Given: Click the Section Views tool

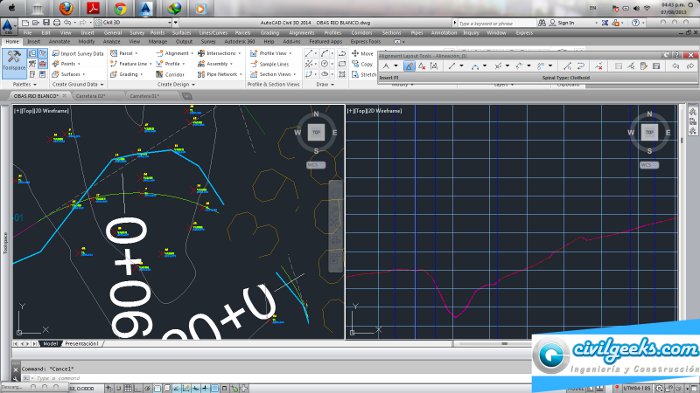Looking at the screenshot, I should tap(273, 74).
